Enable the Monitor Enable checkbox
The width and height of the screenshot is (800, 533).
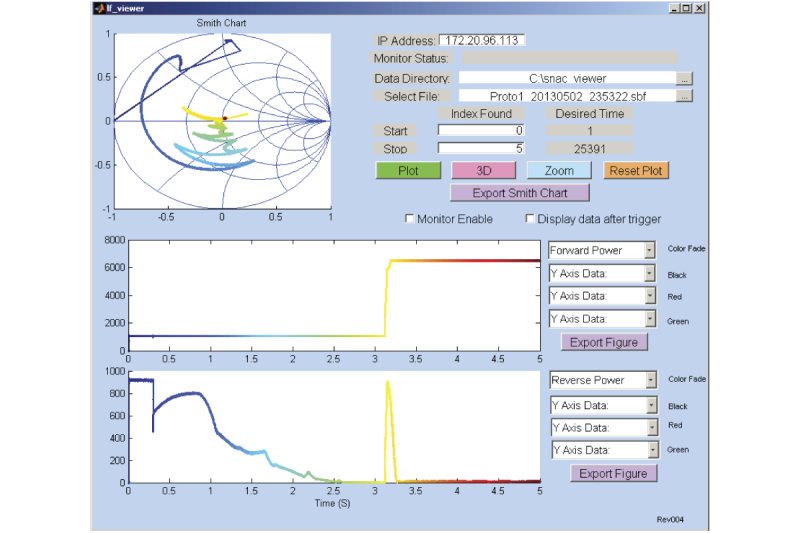tap(409, 219)
